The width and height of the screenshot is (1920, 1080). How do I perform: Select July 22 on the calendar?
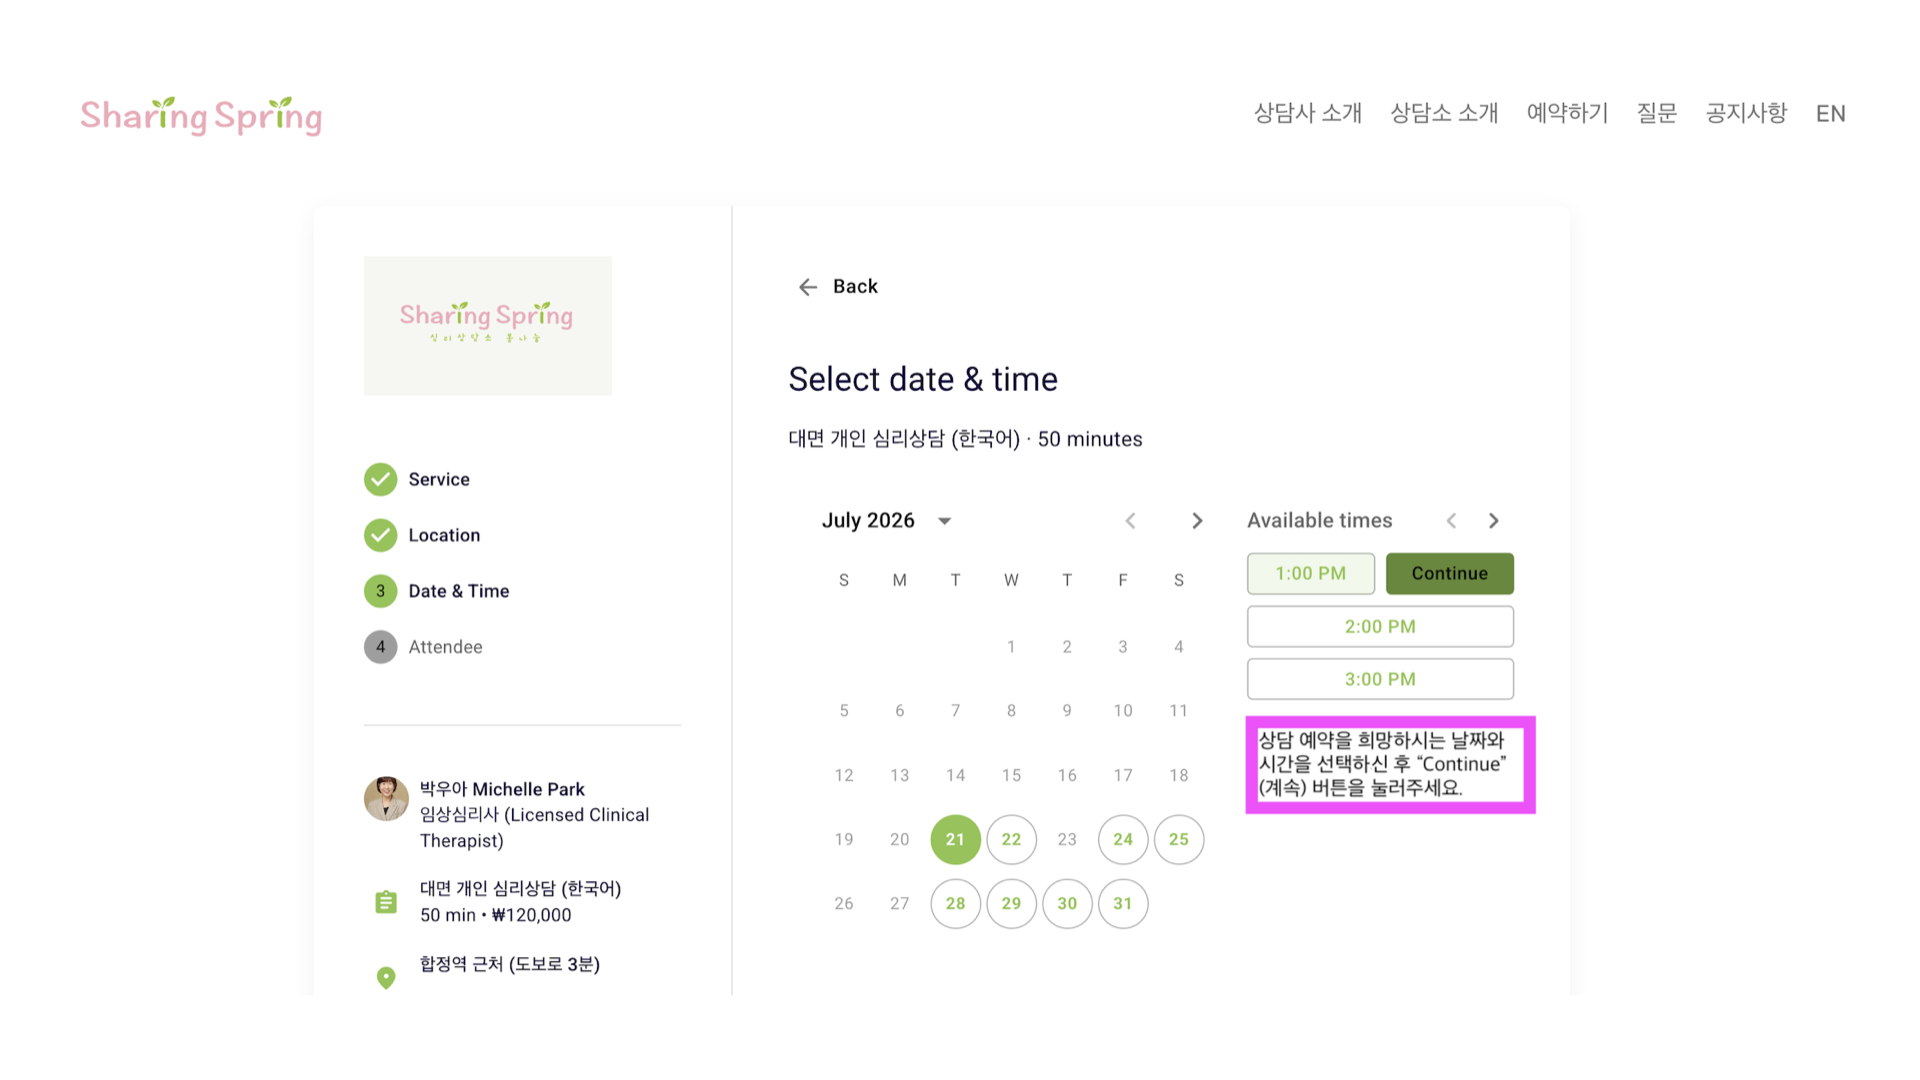1011,840
